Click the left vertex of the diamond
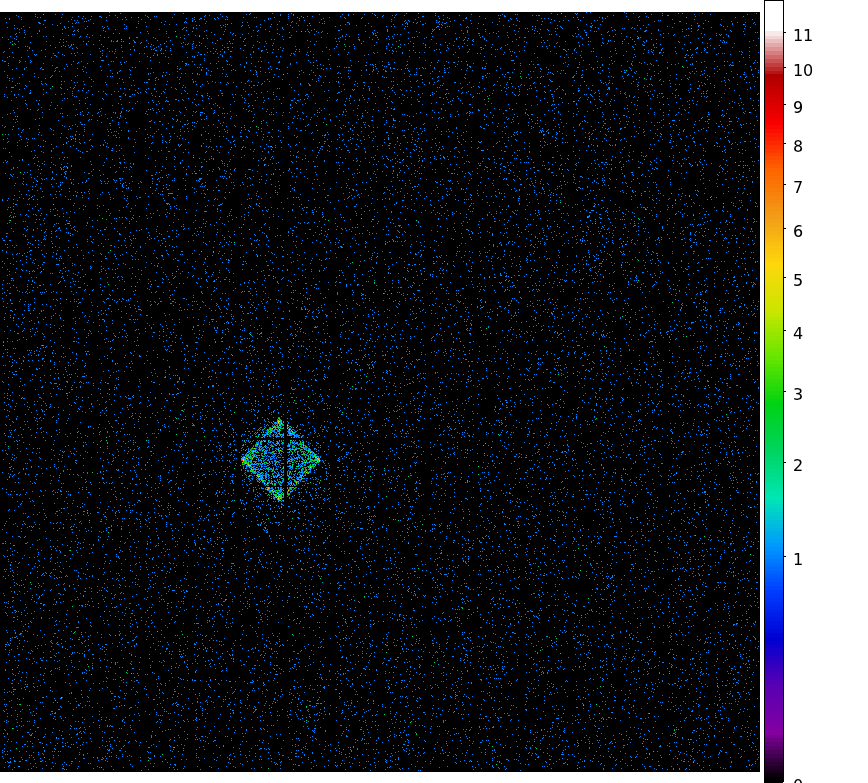 [x=243, y=460]
